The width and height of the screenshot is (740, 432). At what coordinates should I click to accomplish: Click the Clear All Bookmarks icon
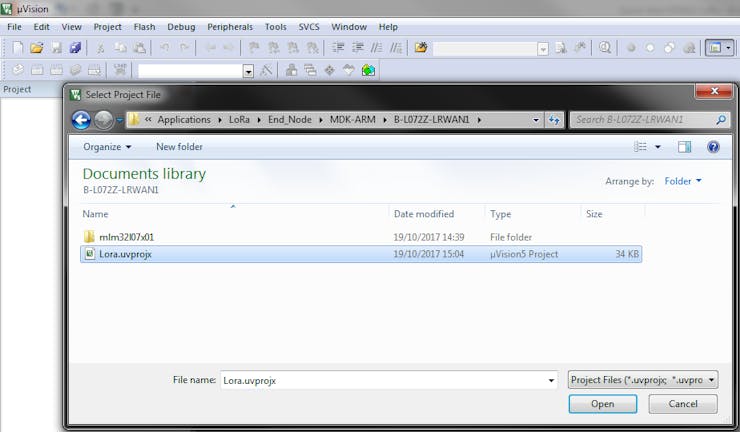tap(312, 48)
